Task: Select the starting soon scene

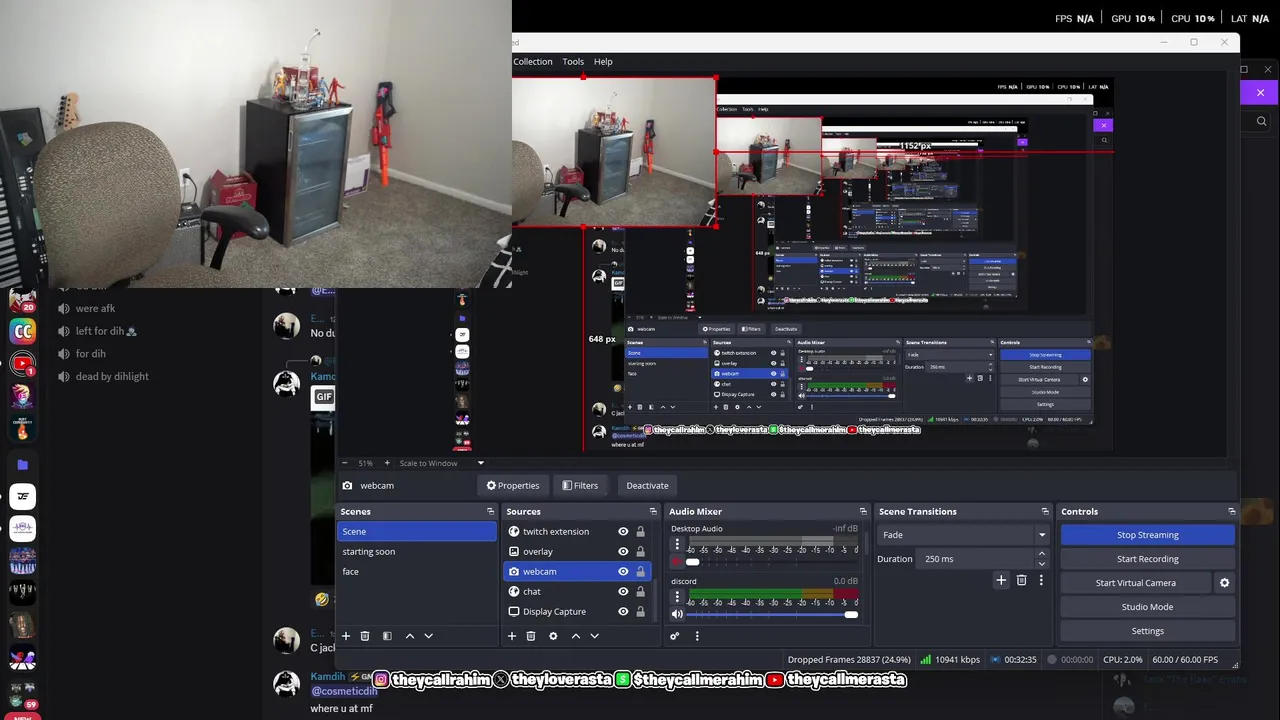Action: (x=417, y=552)
